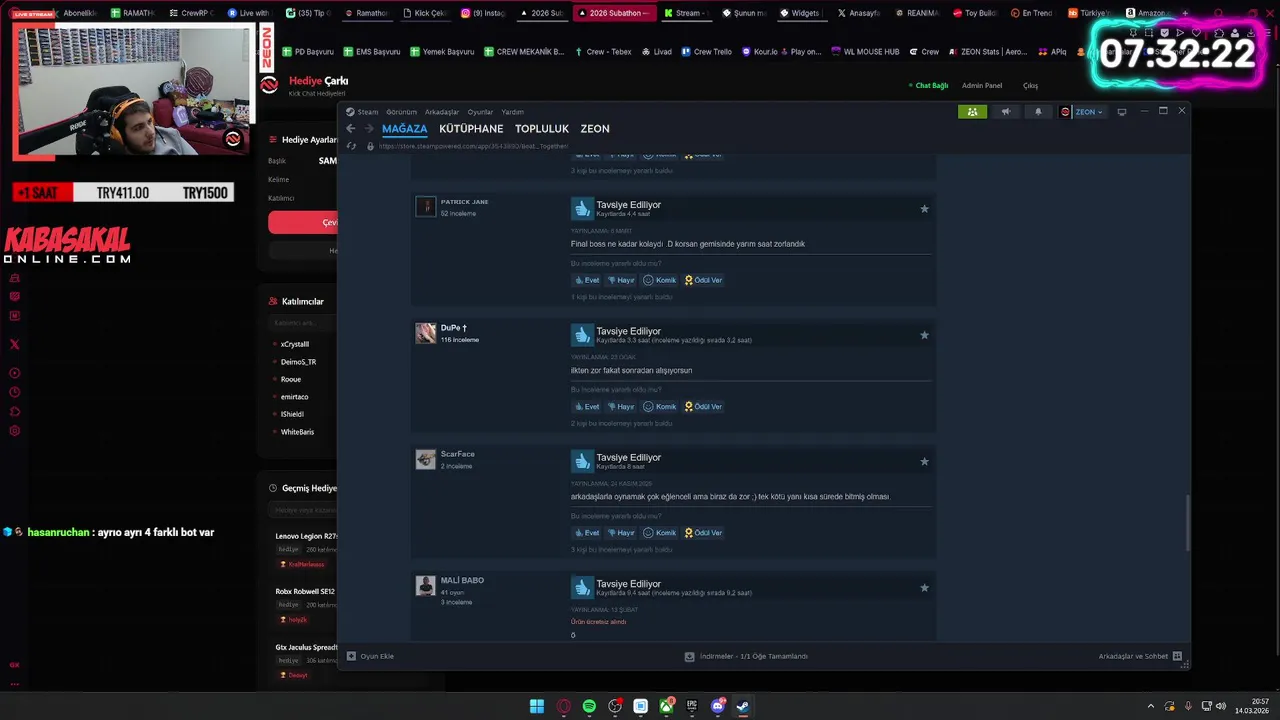
Task: Click thumbs-up icon on PATRICK JANE review
Action: (582, 208)
